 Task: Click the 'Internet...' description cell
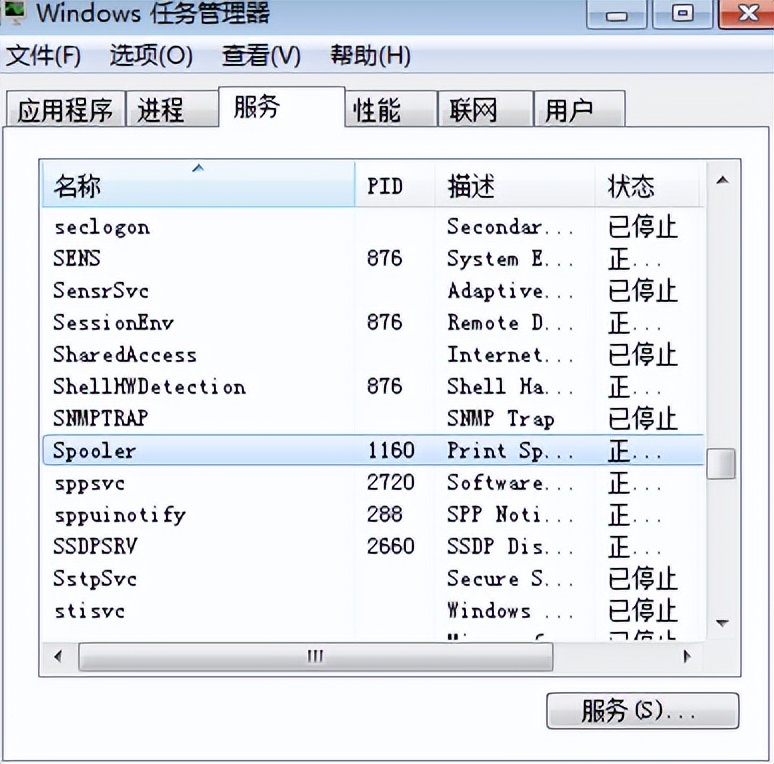510,355
